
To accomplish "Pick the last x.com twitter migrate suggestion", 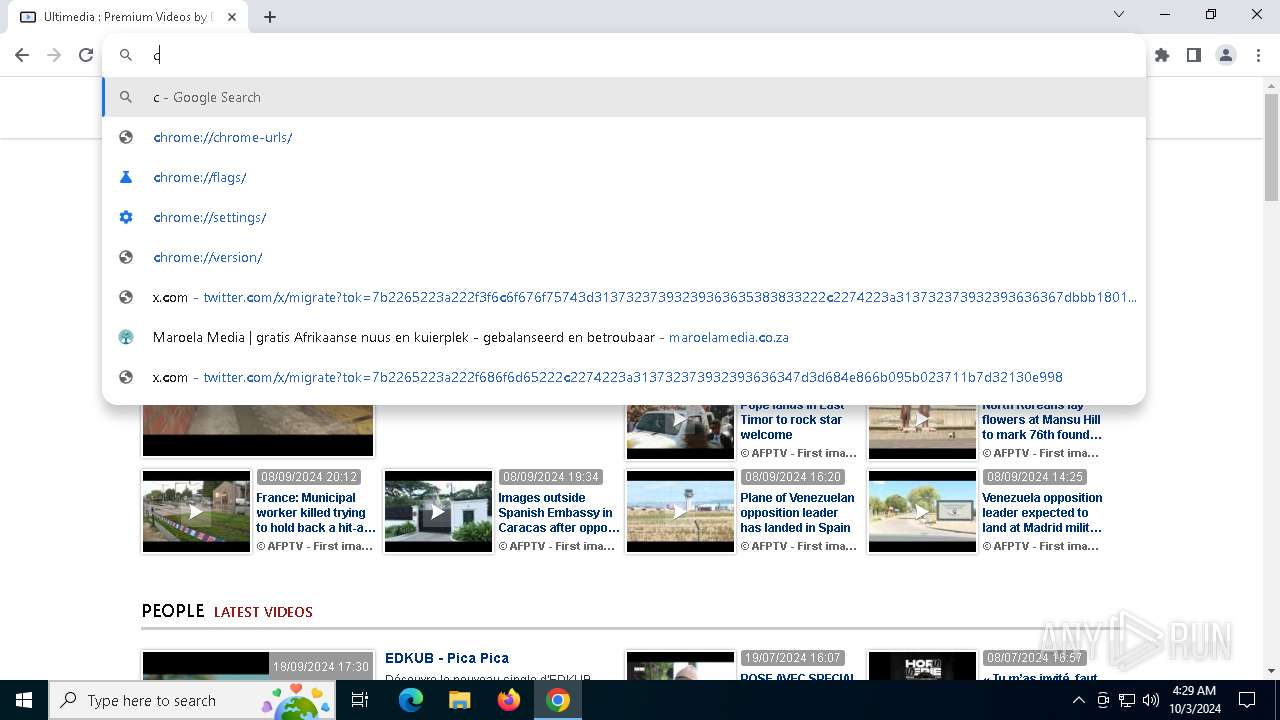I will click(x=624, y=377).
